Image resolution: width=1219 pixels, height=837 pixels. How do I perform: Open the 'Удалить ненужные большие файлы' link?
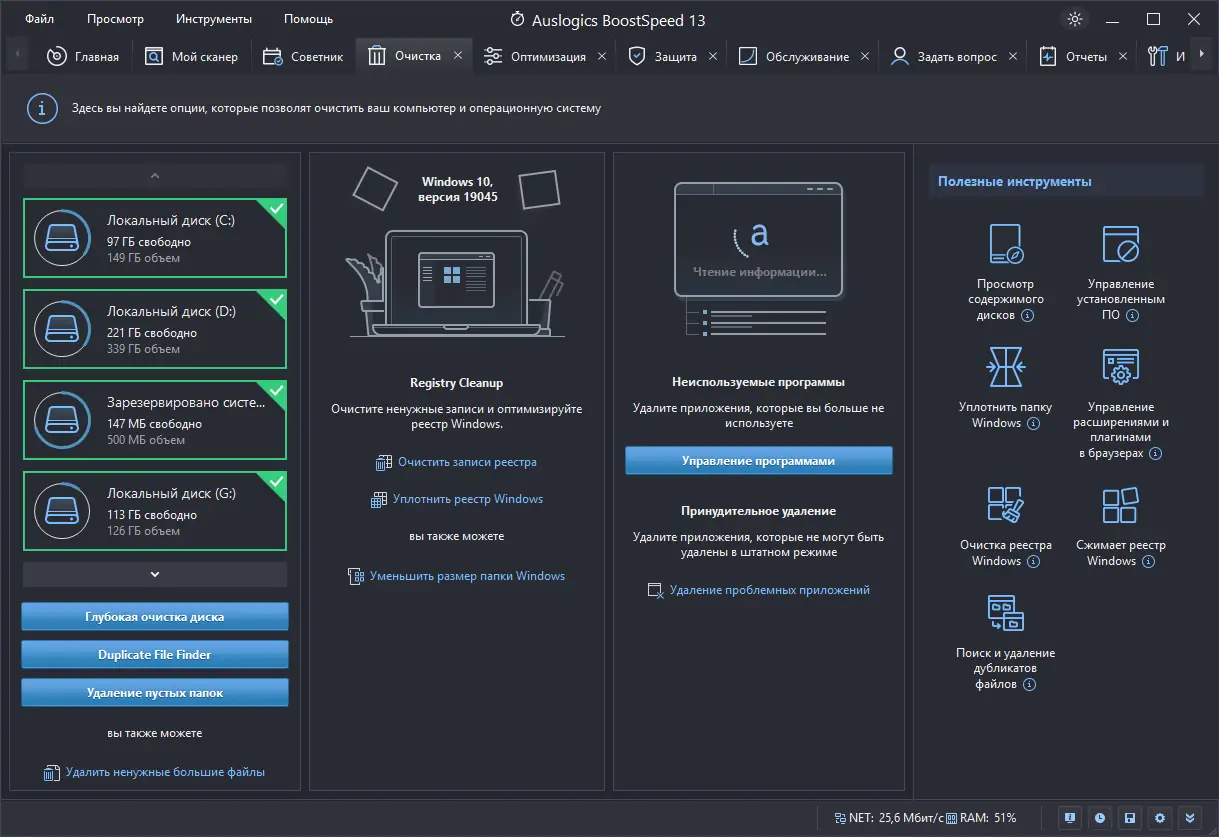[x=165, y=773]
